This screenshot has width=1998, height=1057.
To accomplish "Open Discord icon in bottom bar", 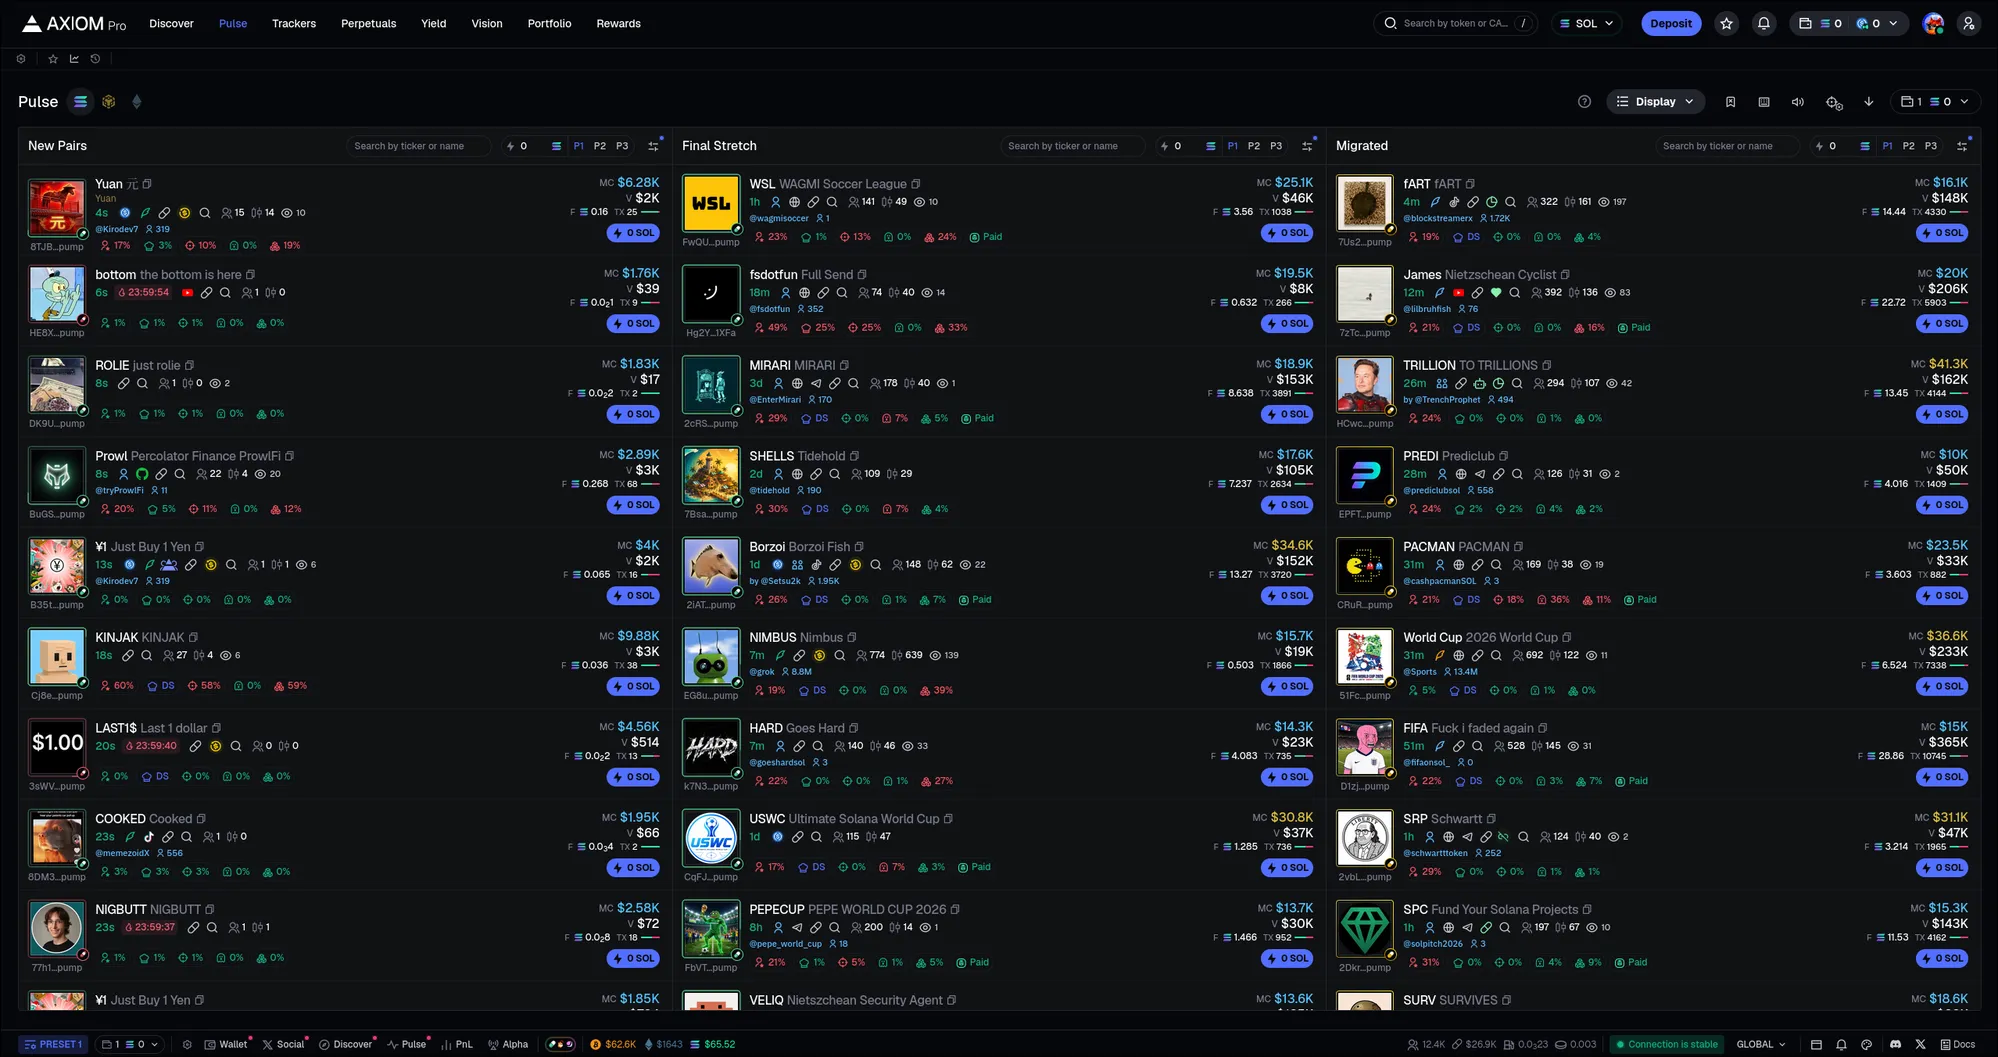I will point(1895,1044).
